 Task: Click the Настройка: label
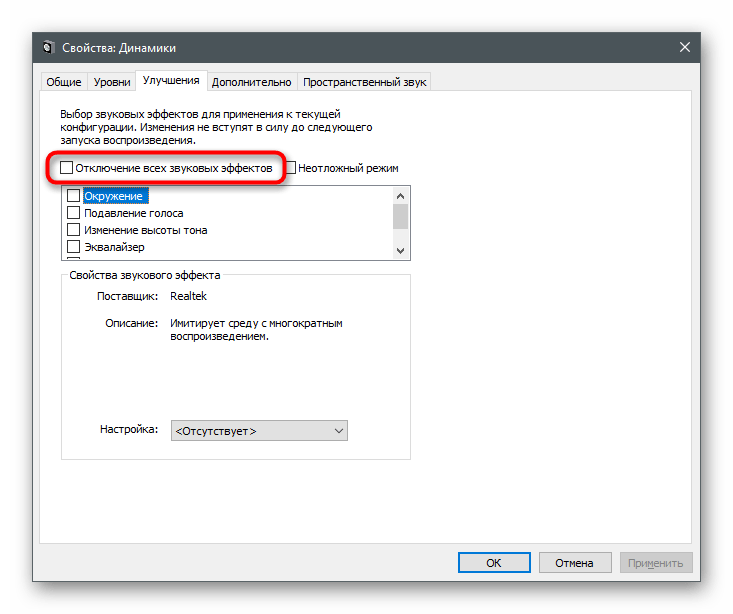click(x=129, y=429)
